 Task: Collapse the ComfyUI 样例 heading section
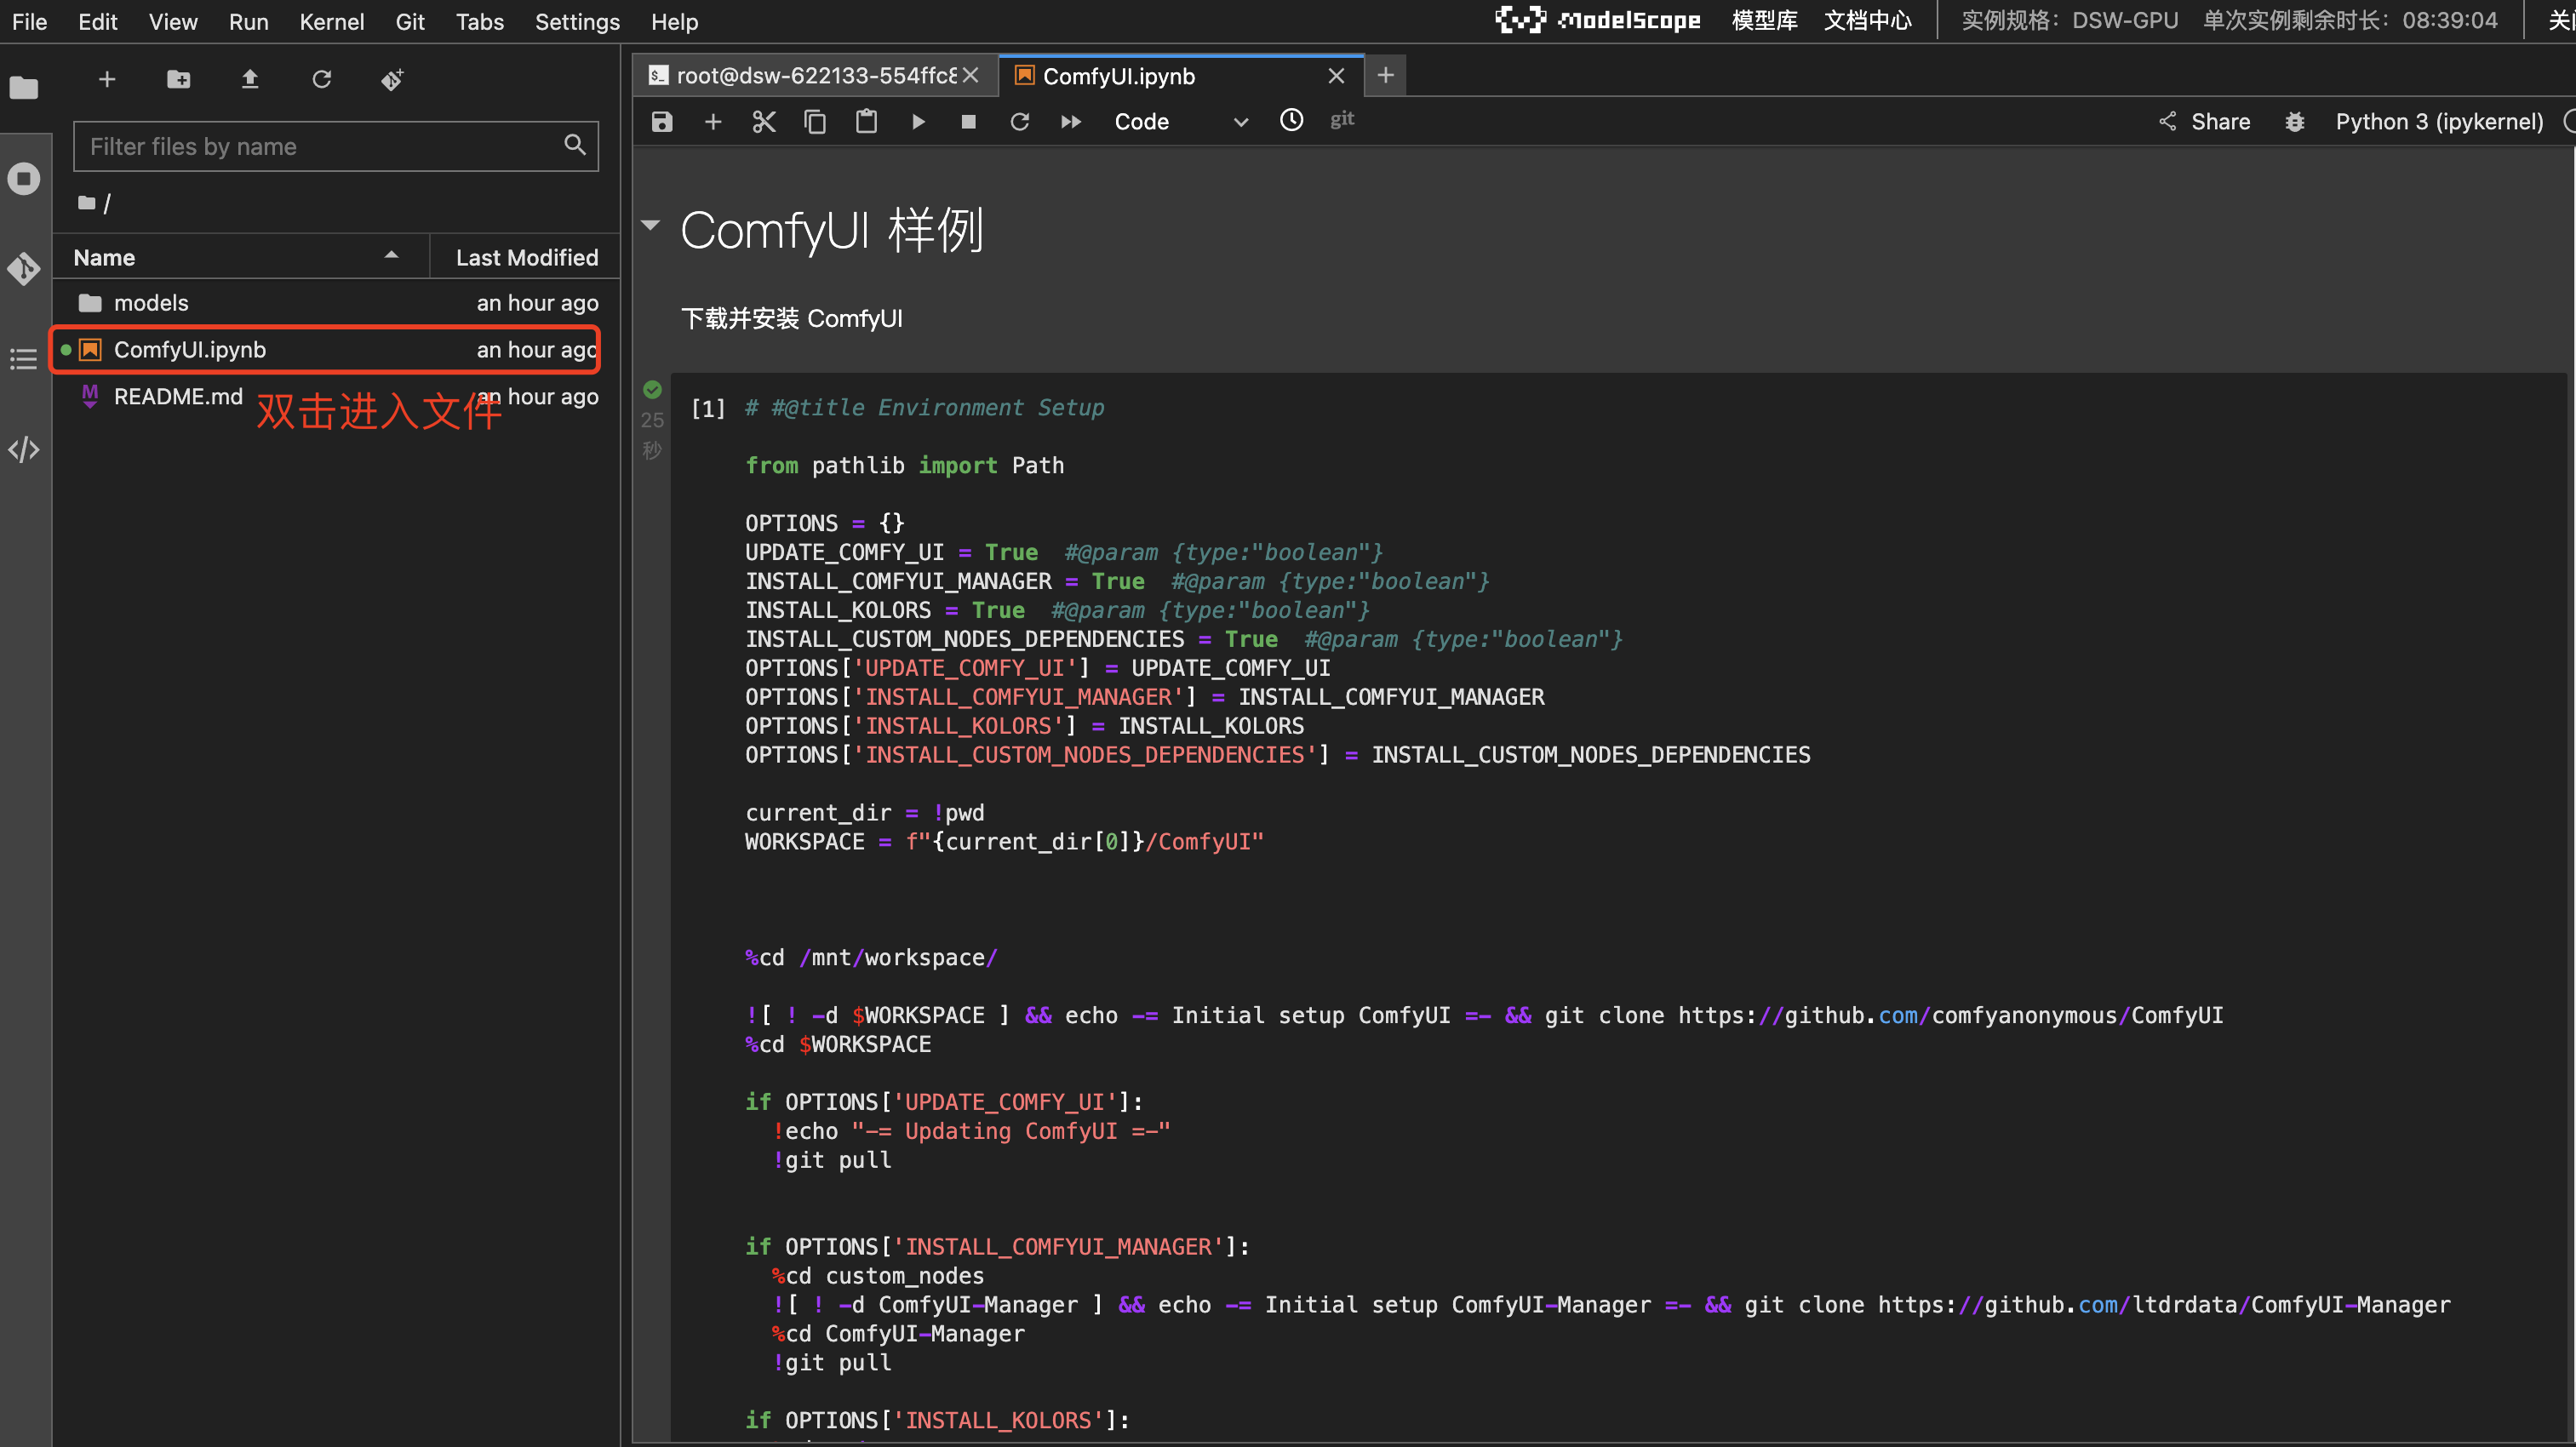tap(651, 226)
